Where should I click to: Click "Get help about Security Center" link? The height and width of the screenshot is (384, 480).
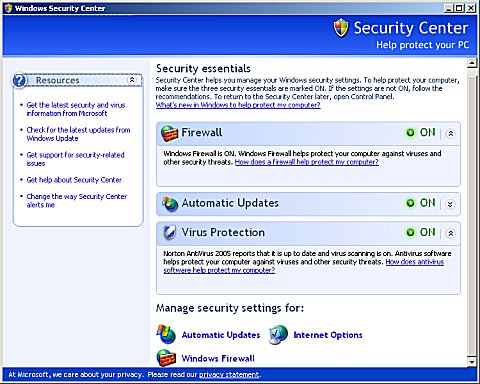[x=74, y=180]
